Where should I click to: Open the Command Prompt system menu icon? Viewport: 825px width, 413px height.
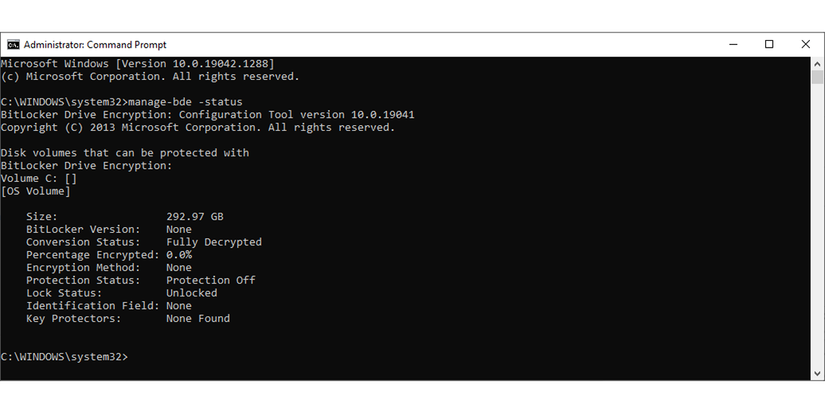[13, 44]
